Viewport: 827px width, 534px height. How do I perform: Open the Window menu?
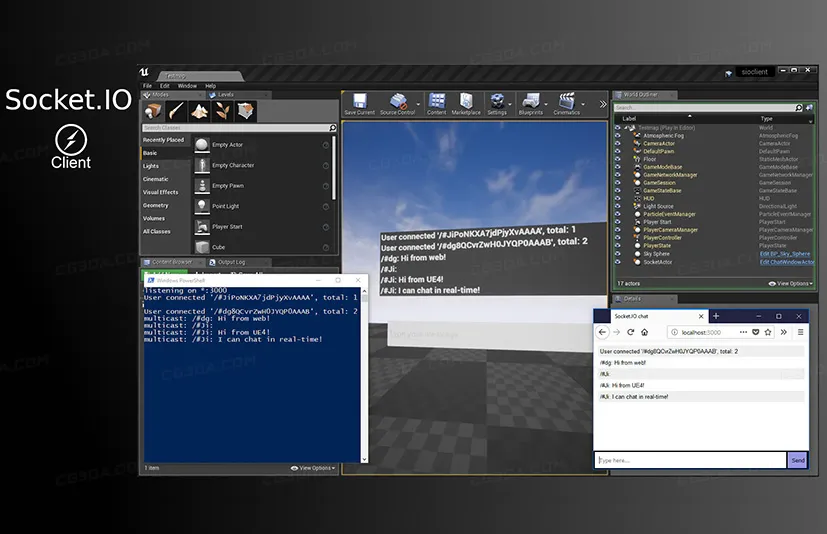[x=187, y=85]
